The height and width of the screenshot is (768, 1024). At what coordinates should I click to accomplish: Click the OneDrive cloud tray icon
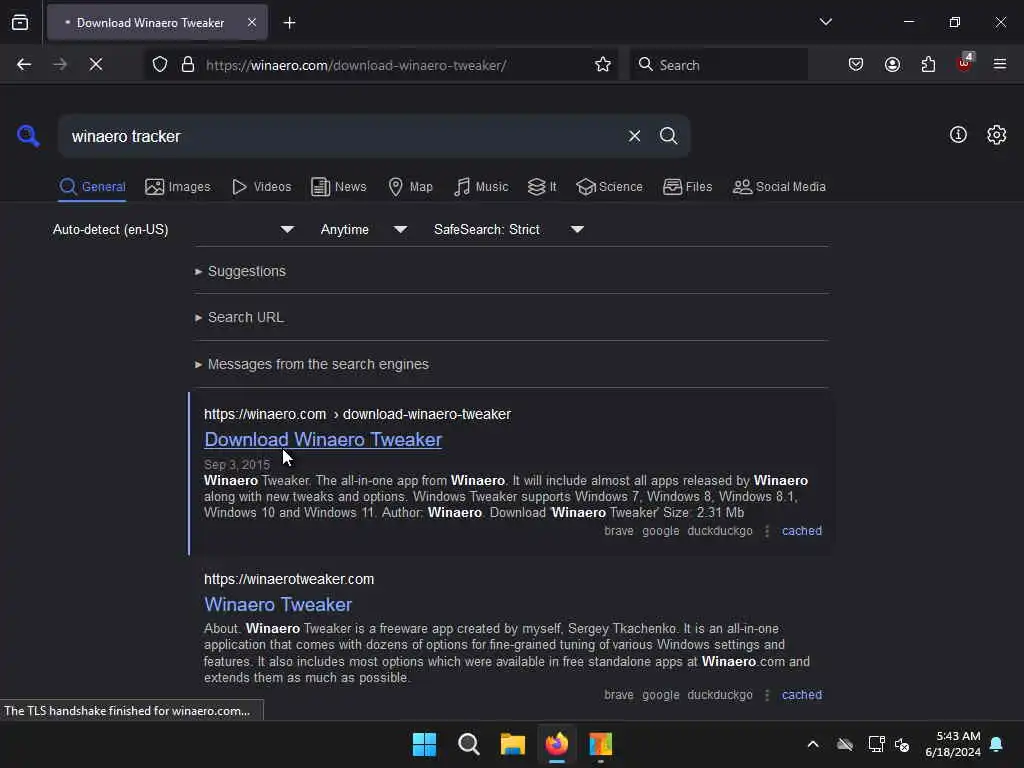[845, 744]
